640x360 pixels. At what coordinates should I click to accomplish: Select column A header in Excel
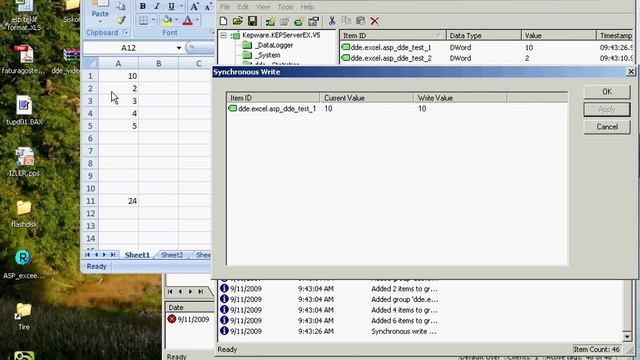click(118, 63)
